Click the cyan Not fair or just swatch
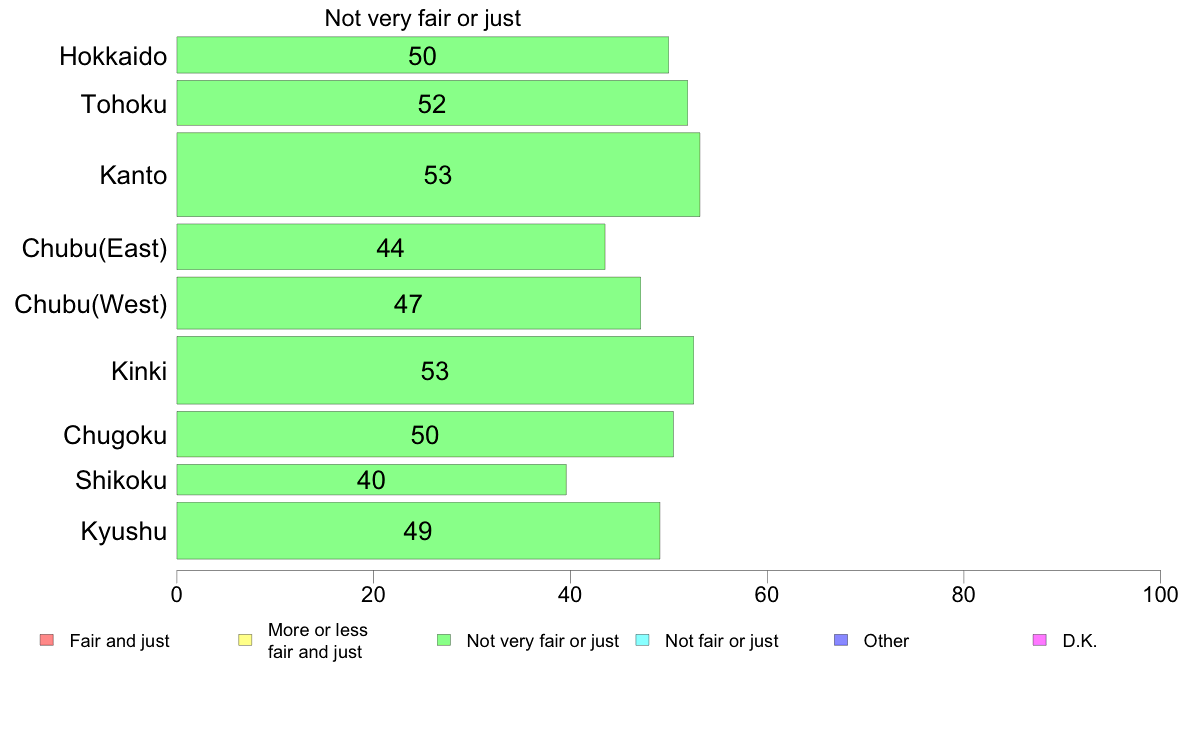Viewport: 1188px width, 736px height. pos(642,640)
